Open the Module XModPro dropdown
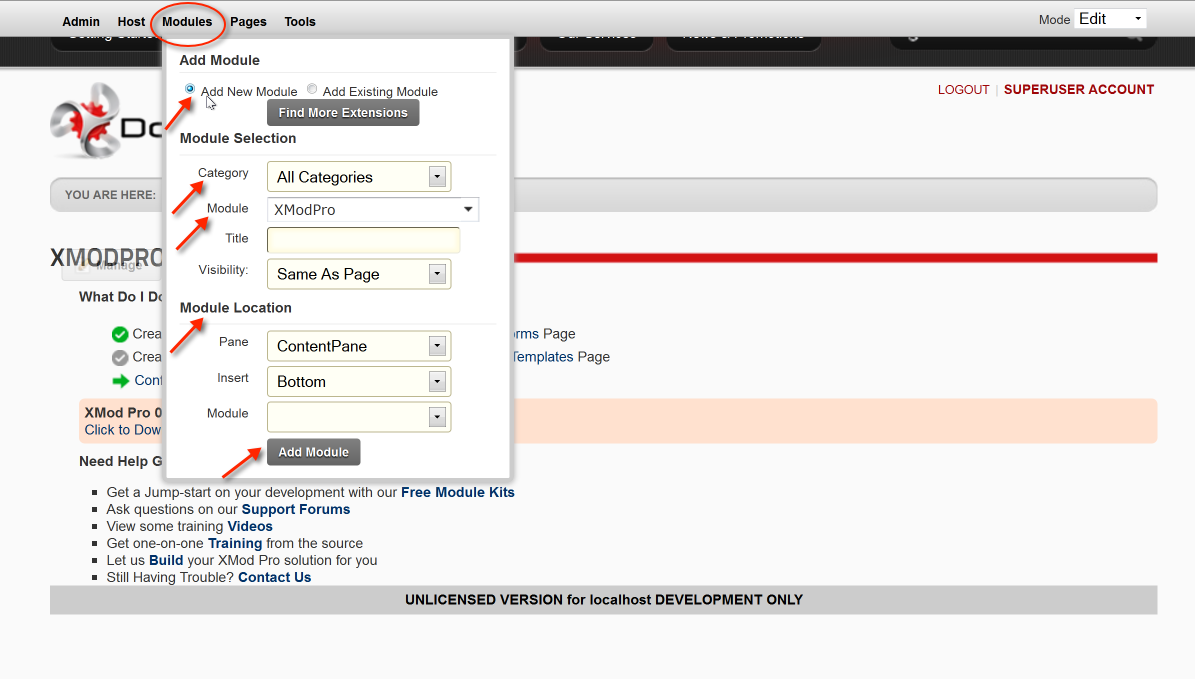This screenshot has width=1195, height=679. [373, 210]
